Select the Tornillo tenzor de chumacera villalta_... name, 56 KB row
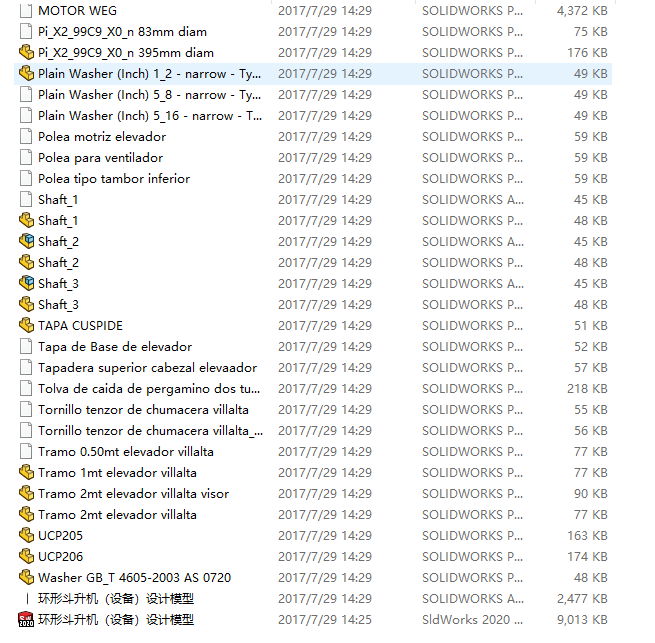This screenshot has height=643, width=655. tap(150, 431)
